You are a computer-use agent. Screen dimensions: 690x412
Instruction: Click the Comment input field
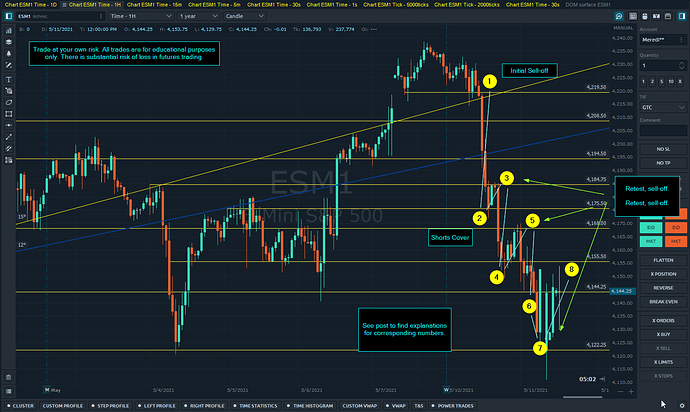point(663,131)
